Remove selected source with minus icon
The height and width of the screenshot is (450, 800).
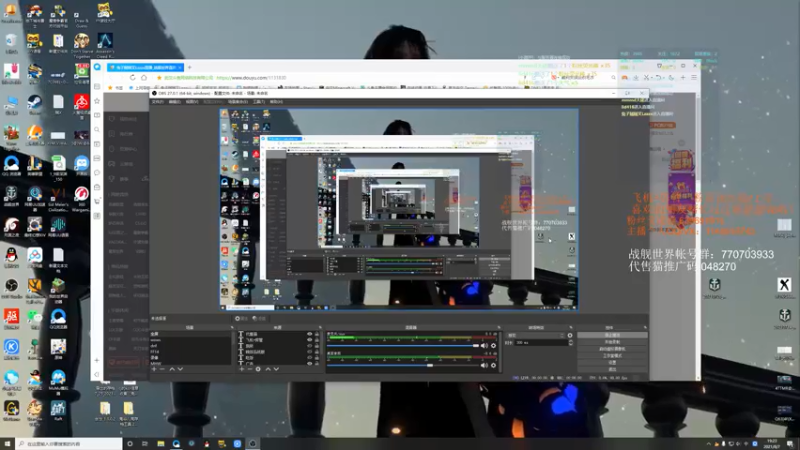pyautogui.click(x=249, y=369)
